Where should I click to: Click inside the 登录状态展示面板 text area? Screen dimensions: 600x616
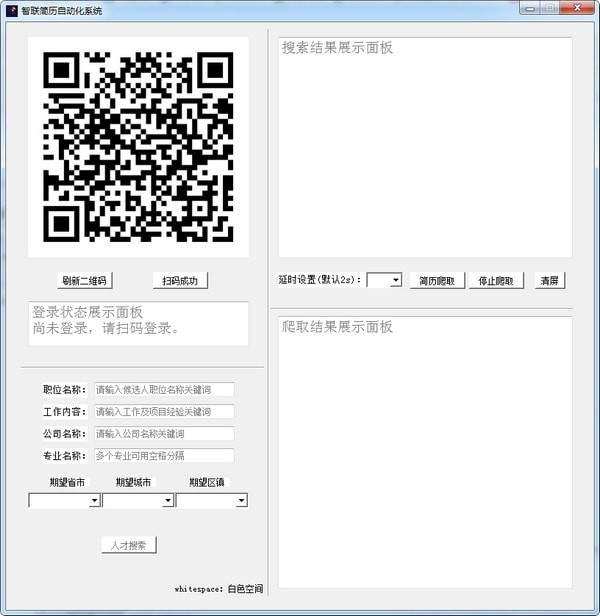(138, 324)
